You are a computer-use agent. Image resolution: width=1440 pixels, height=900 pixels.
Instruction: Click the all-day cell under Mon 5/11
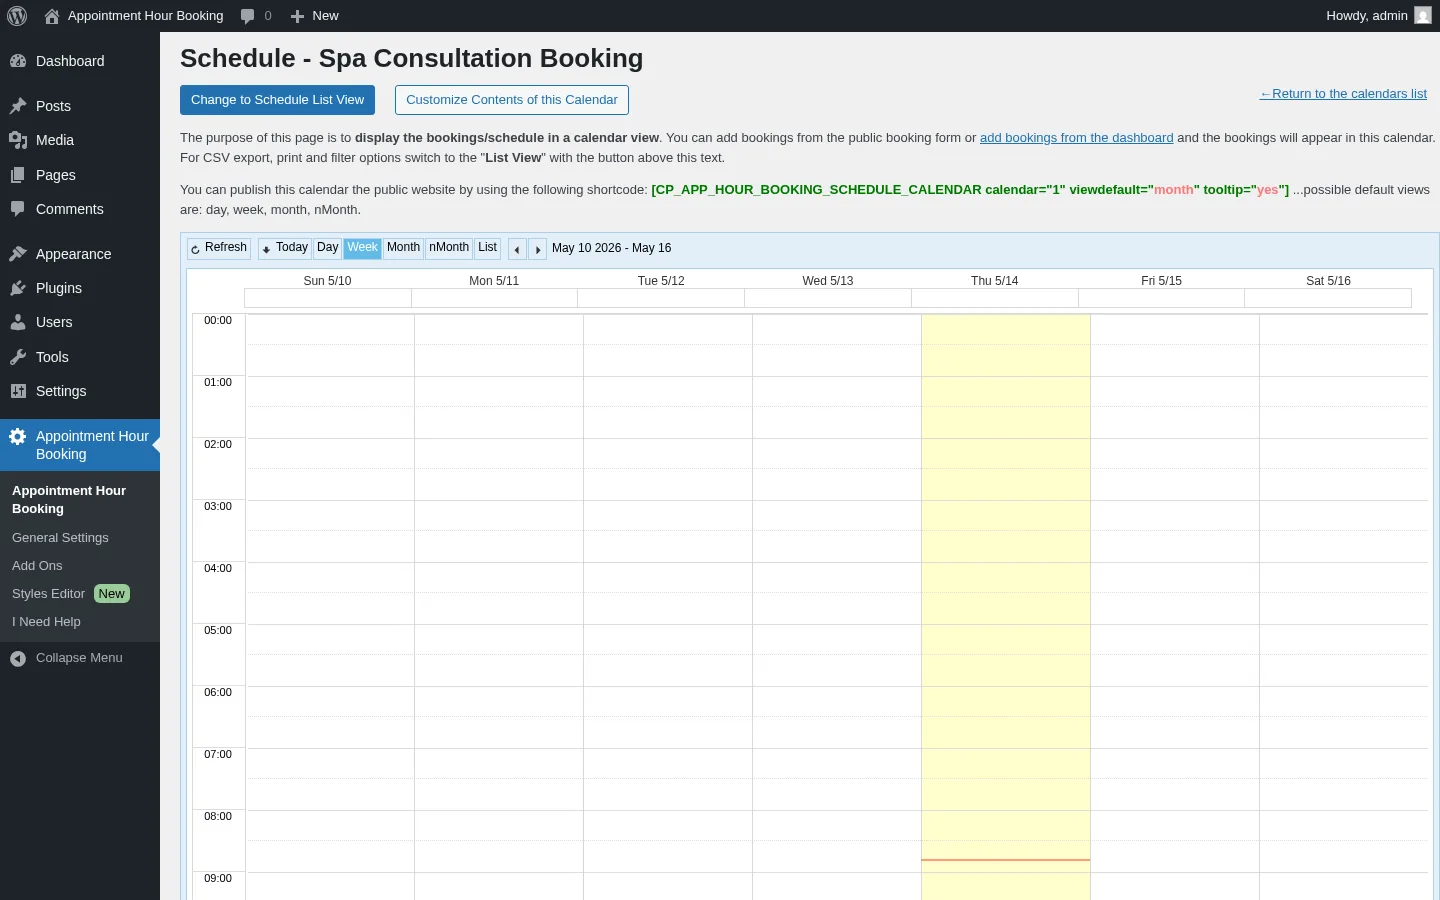[494, 298]
